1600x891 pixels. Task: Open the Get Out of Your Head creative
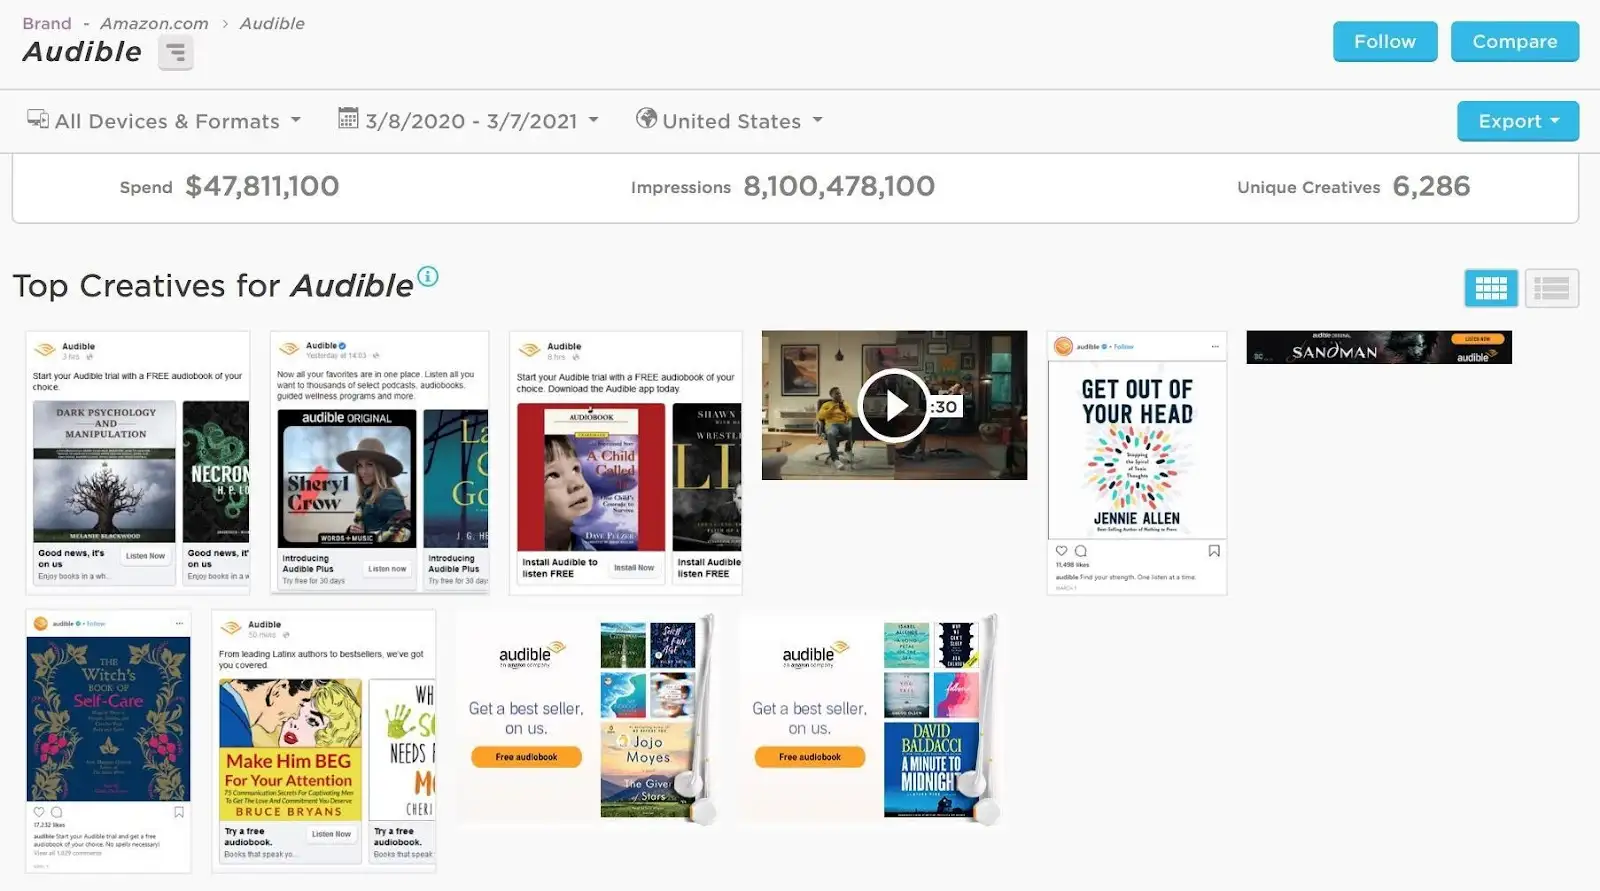point(1137,463)
